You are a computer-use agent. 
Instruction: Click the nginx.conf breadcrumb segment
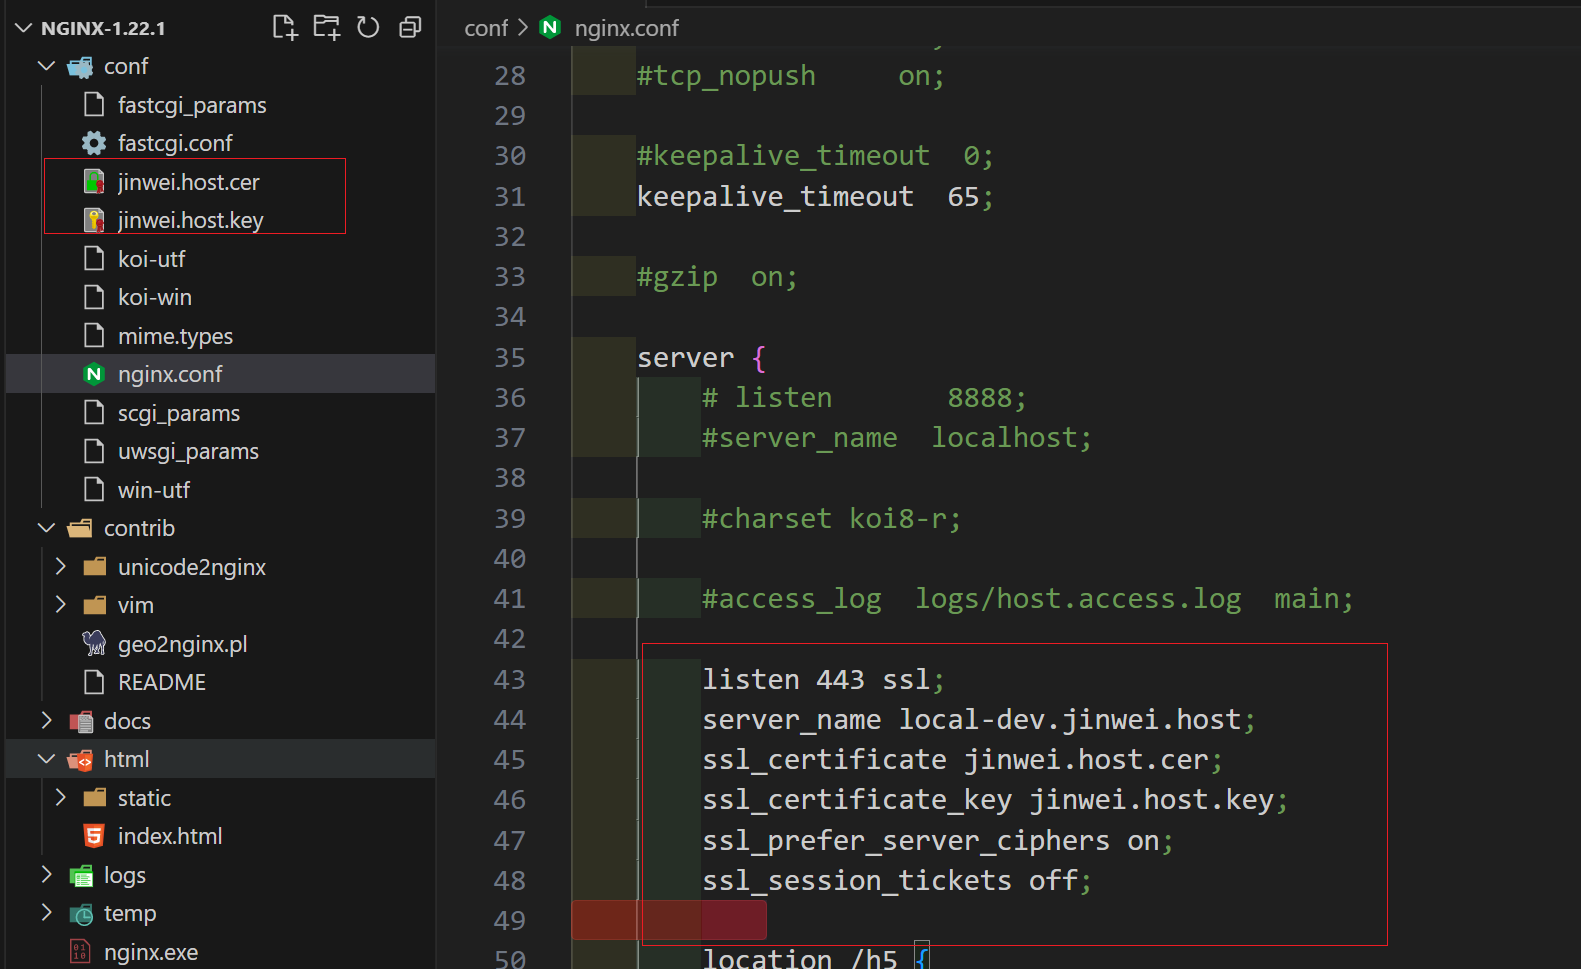(626, 28)
